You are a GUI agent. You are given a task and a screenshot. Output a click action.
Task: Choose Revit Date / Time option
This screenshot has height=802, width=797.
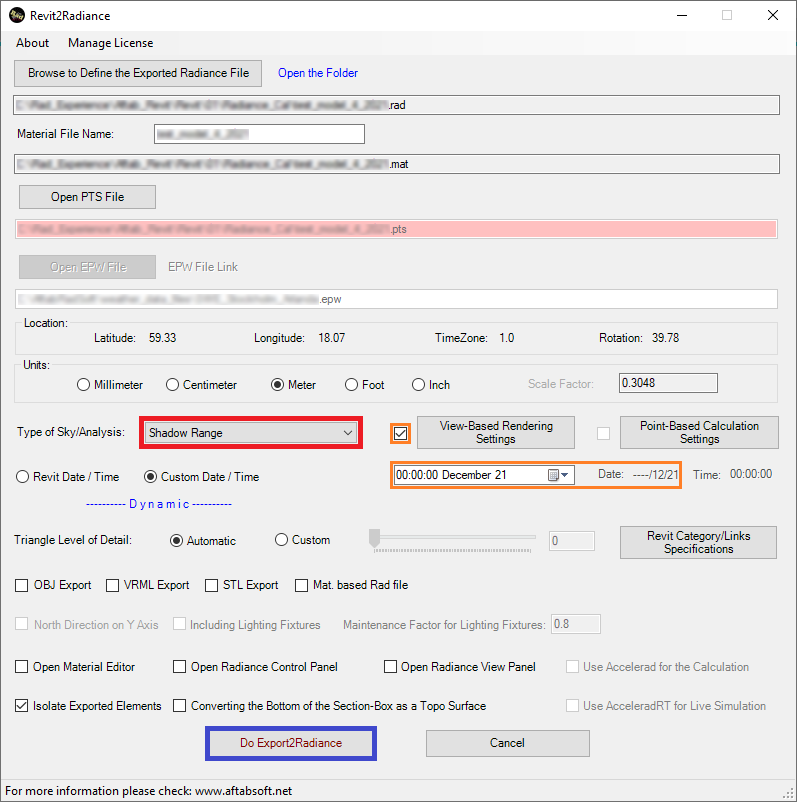pos(68,477)
